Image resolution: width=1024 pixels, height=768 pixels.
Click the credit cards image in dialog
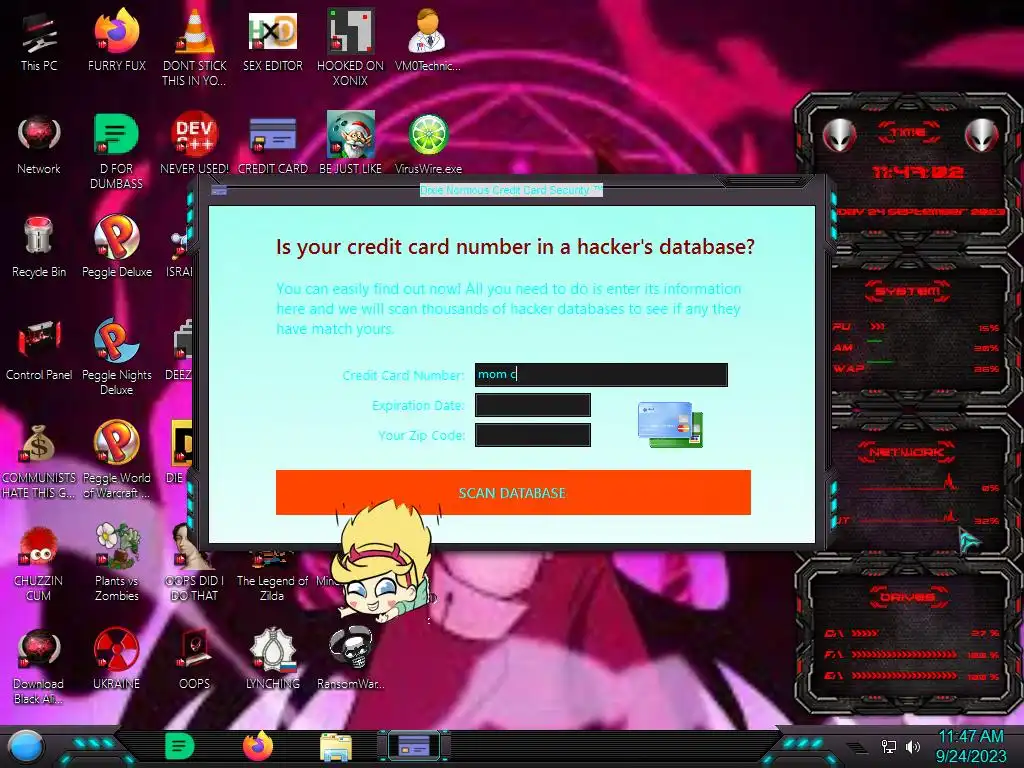coord(670,424)
